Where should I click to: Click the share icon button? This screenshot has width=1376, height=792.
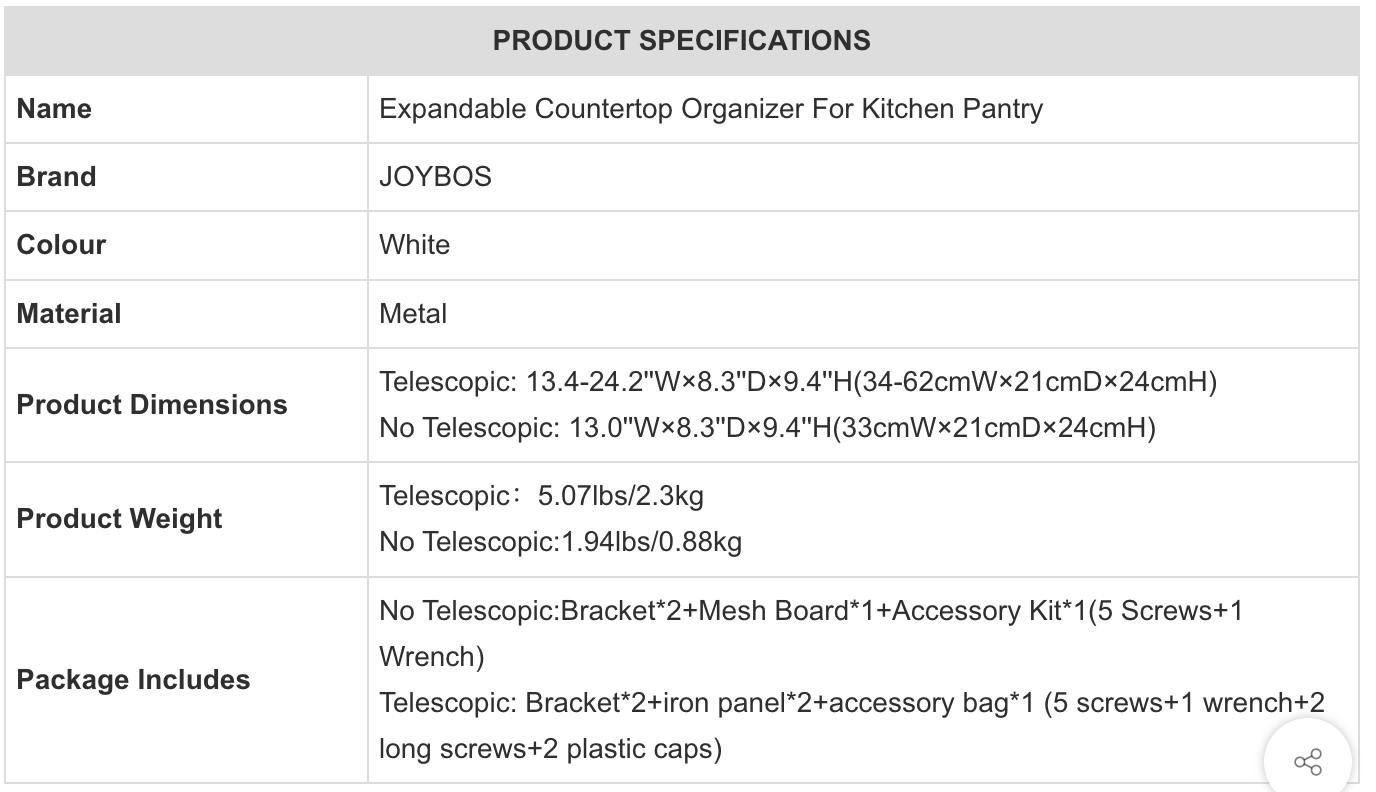coord(1307,762)
